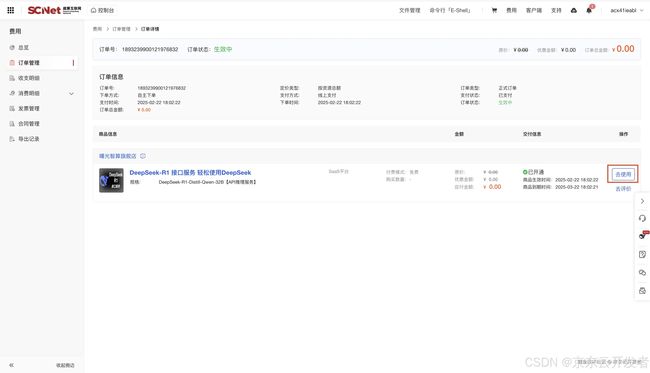Click the DeepSeek-R1-Distill-Qwen-32B spec text

(207, 182)
